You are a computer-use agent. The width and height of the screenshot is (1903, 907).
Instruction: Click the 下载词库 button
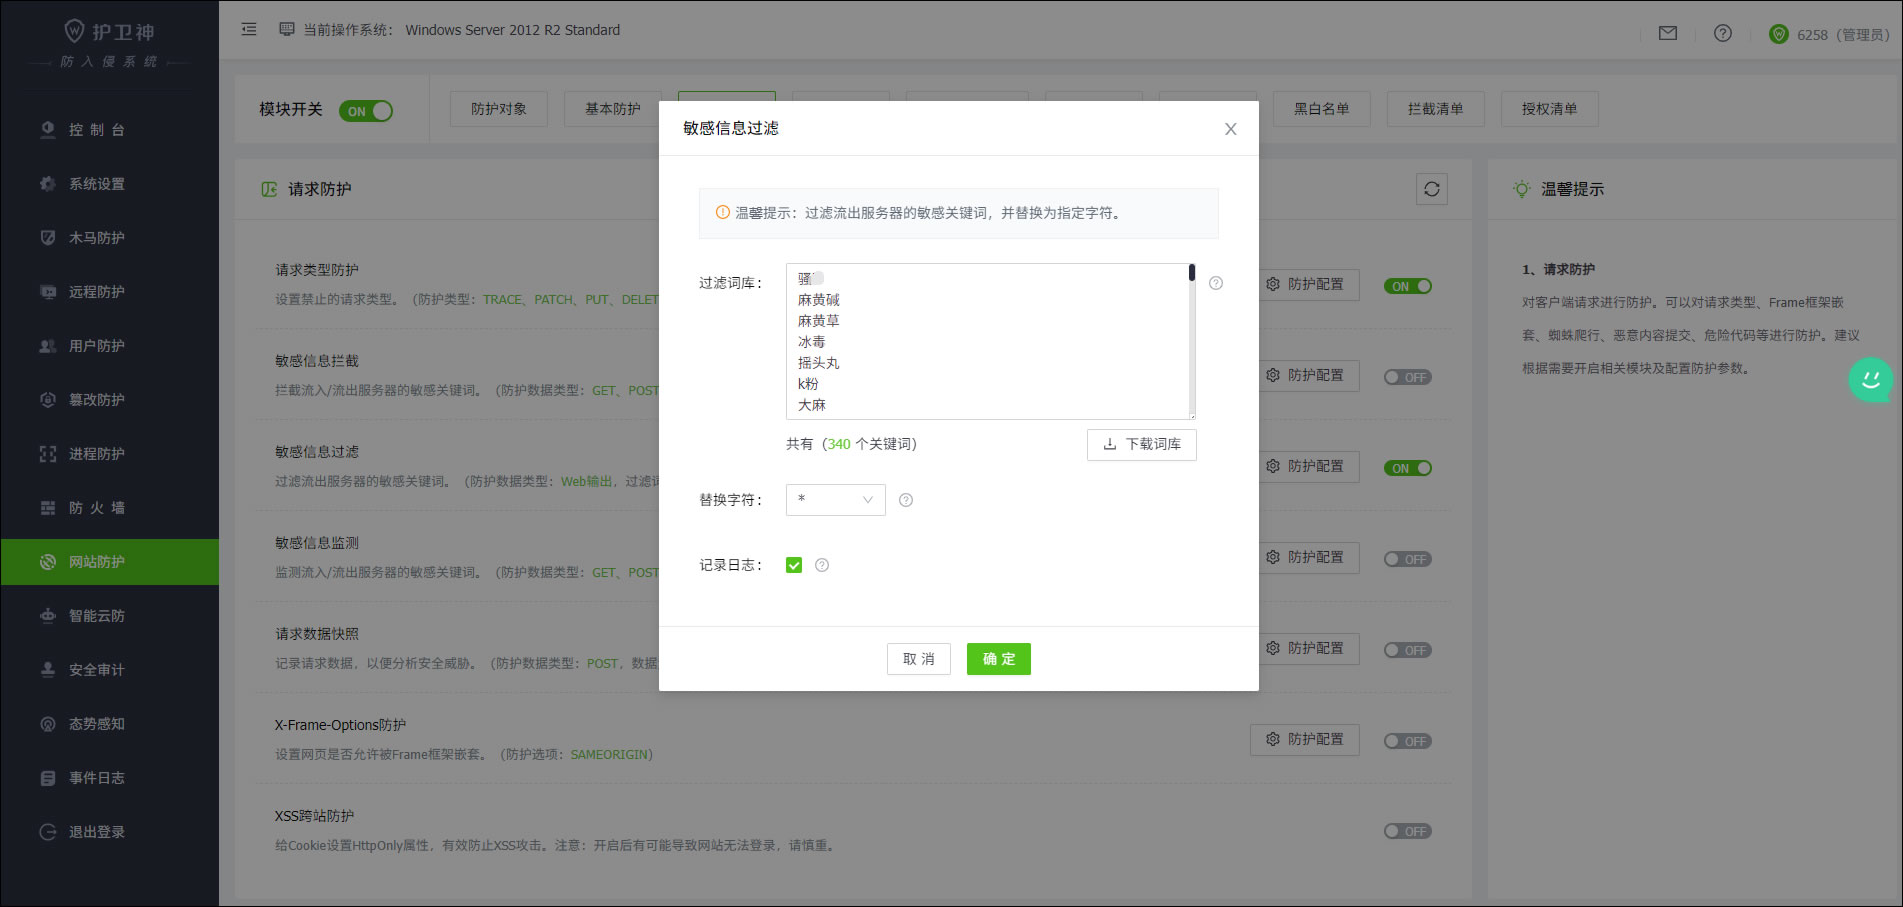(1141, 444)
